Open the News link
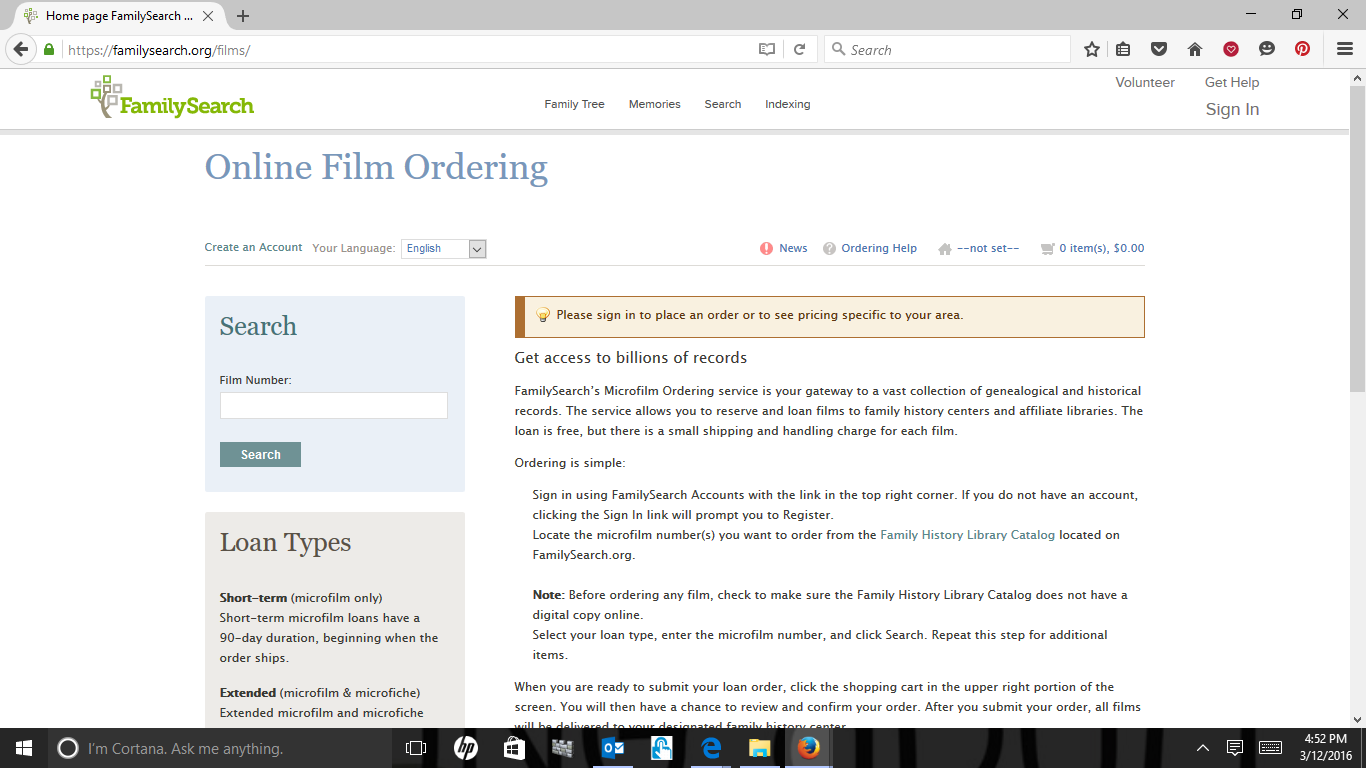 pyautogui.click(x=793, y=248)
